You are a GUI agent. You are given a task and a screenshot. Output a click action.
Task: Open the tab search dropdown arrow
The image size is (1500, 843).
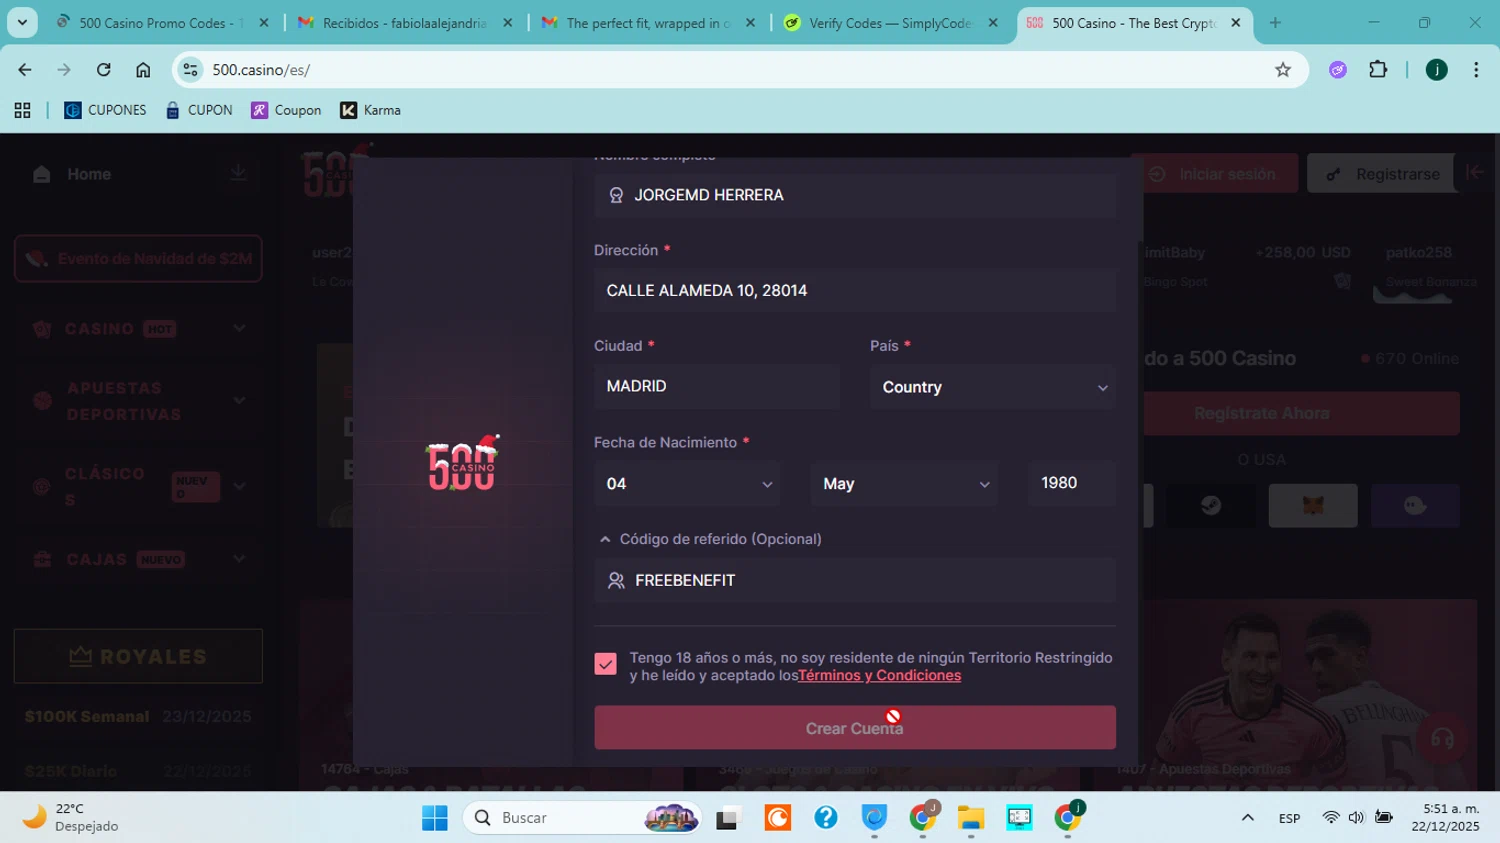22,22
